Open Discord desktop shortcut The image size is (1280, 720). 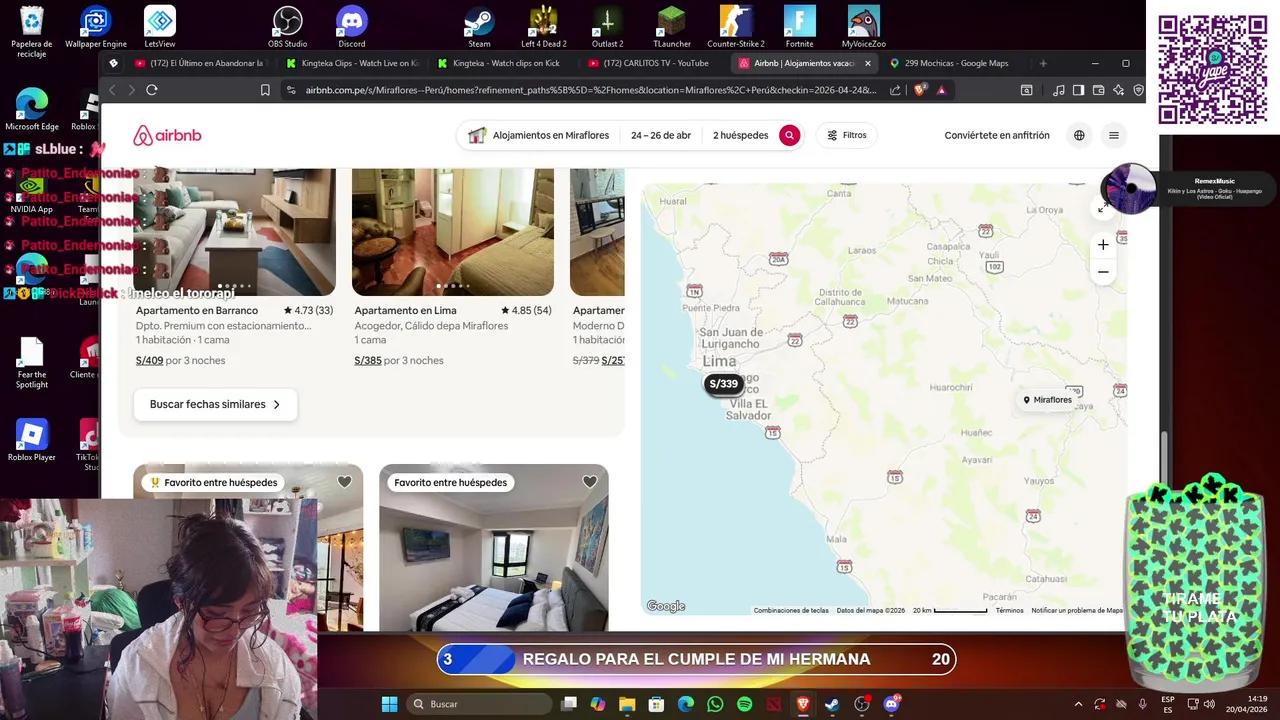tap(352, 27)
